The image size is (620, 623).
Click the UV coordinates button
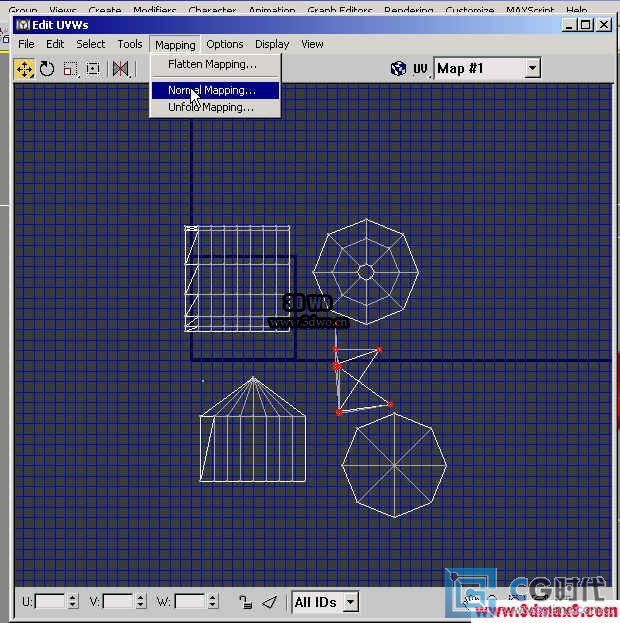(420, 69)
